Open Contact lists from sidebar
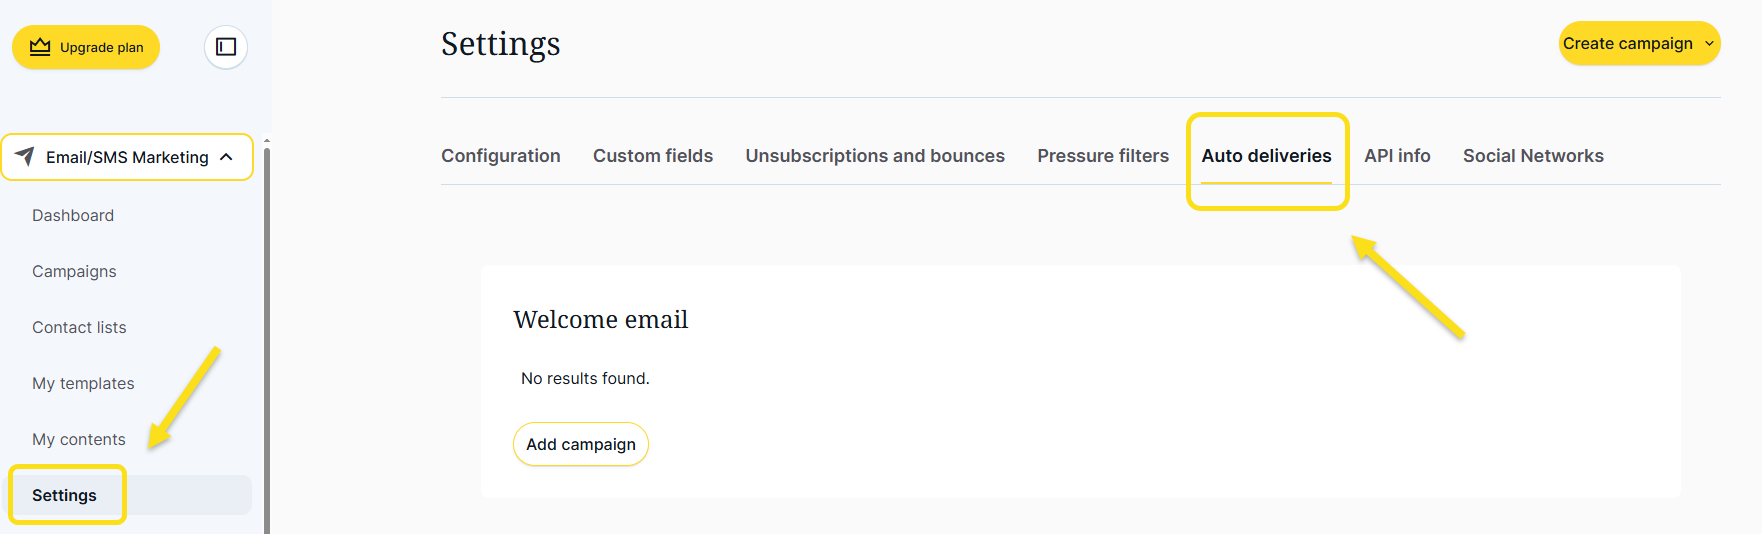This screenshot has width=1762, height=534. [79, 327]
